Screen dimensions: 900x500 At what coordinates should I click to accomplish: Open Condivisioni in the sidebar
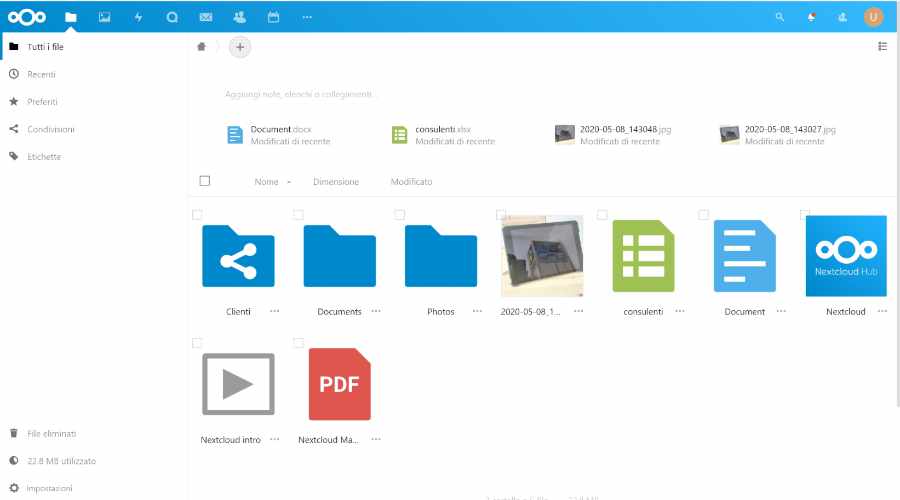pos(50,129)
